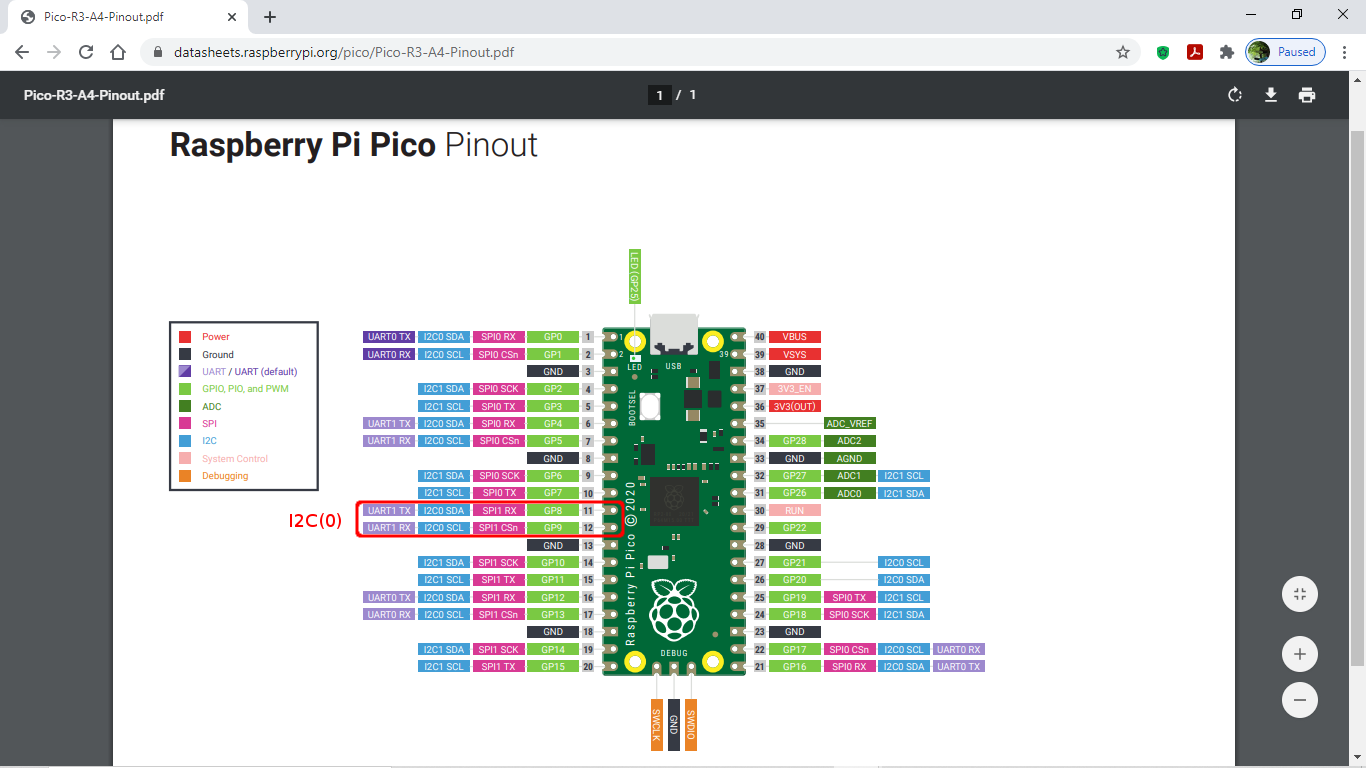This screenshot has width=1366, height=768.
Task: Open the Paused profile button
Action: click(x=1286, y=52)
